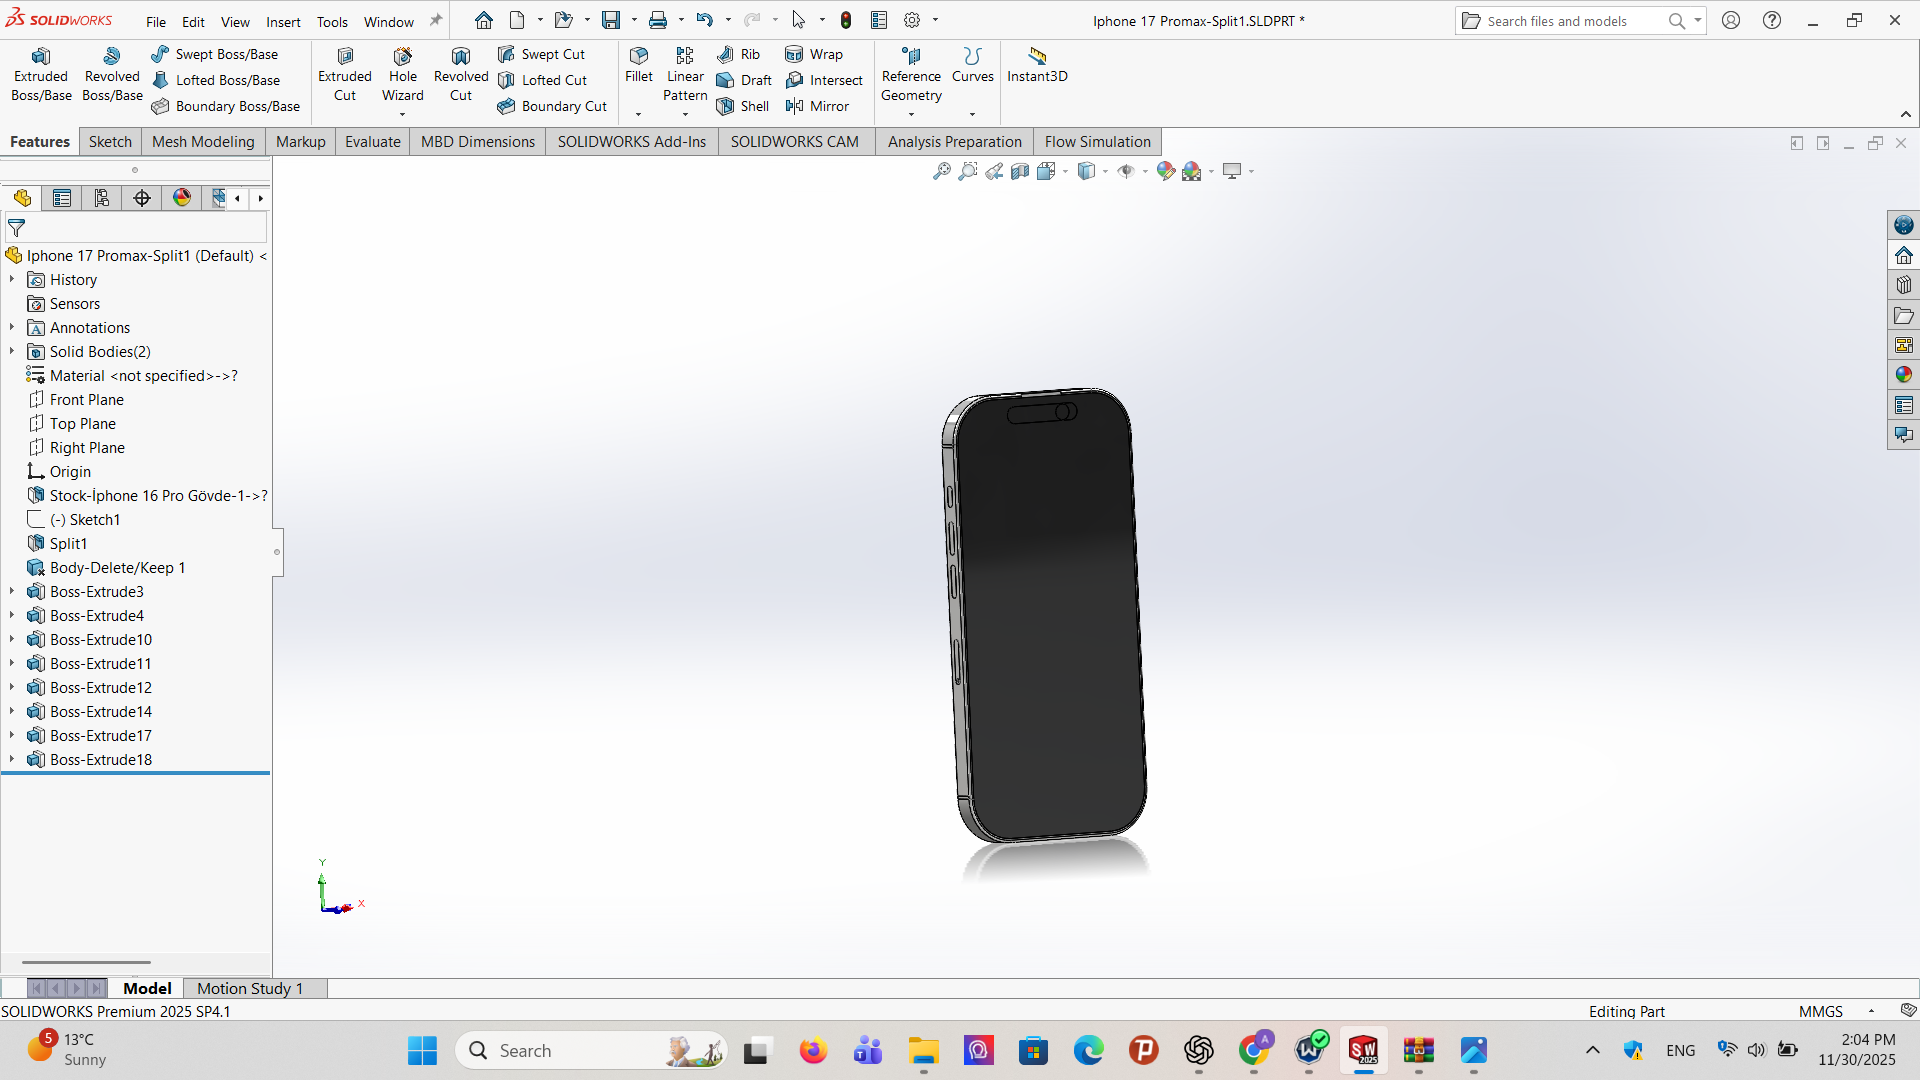This screenshot has height=1080, width=1920.
Task: Click the Rebuild traffic light icon
Action: click(x=846, y=20)
